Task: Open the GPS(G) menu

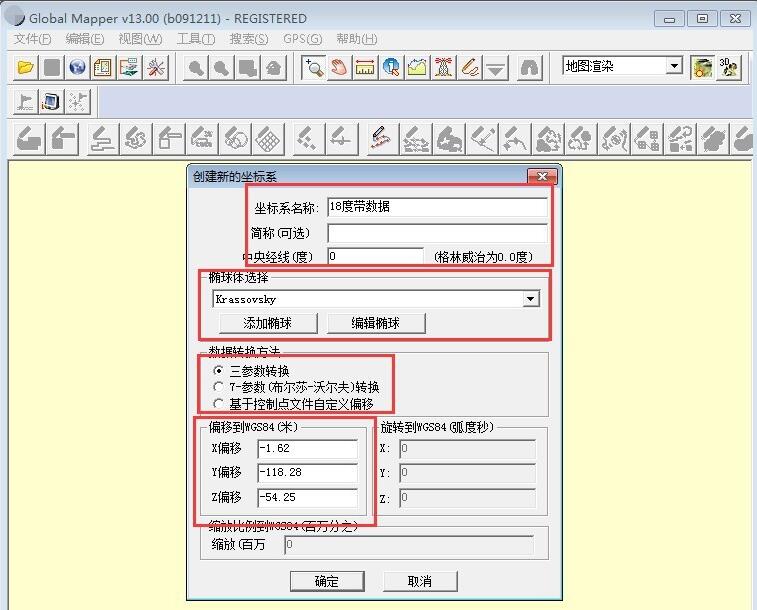Action: (302, 39)
